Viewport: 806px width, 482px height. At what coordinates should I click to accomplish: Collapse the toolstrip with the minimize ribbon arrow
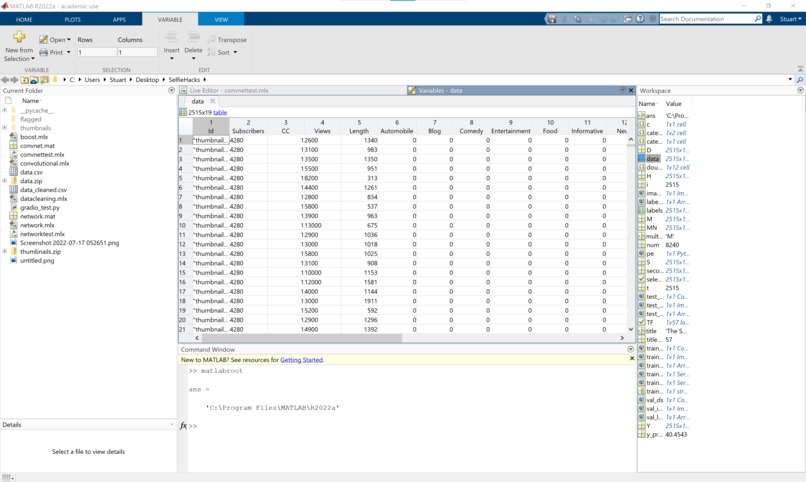tap(800, 69)
